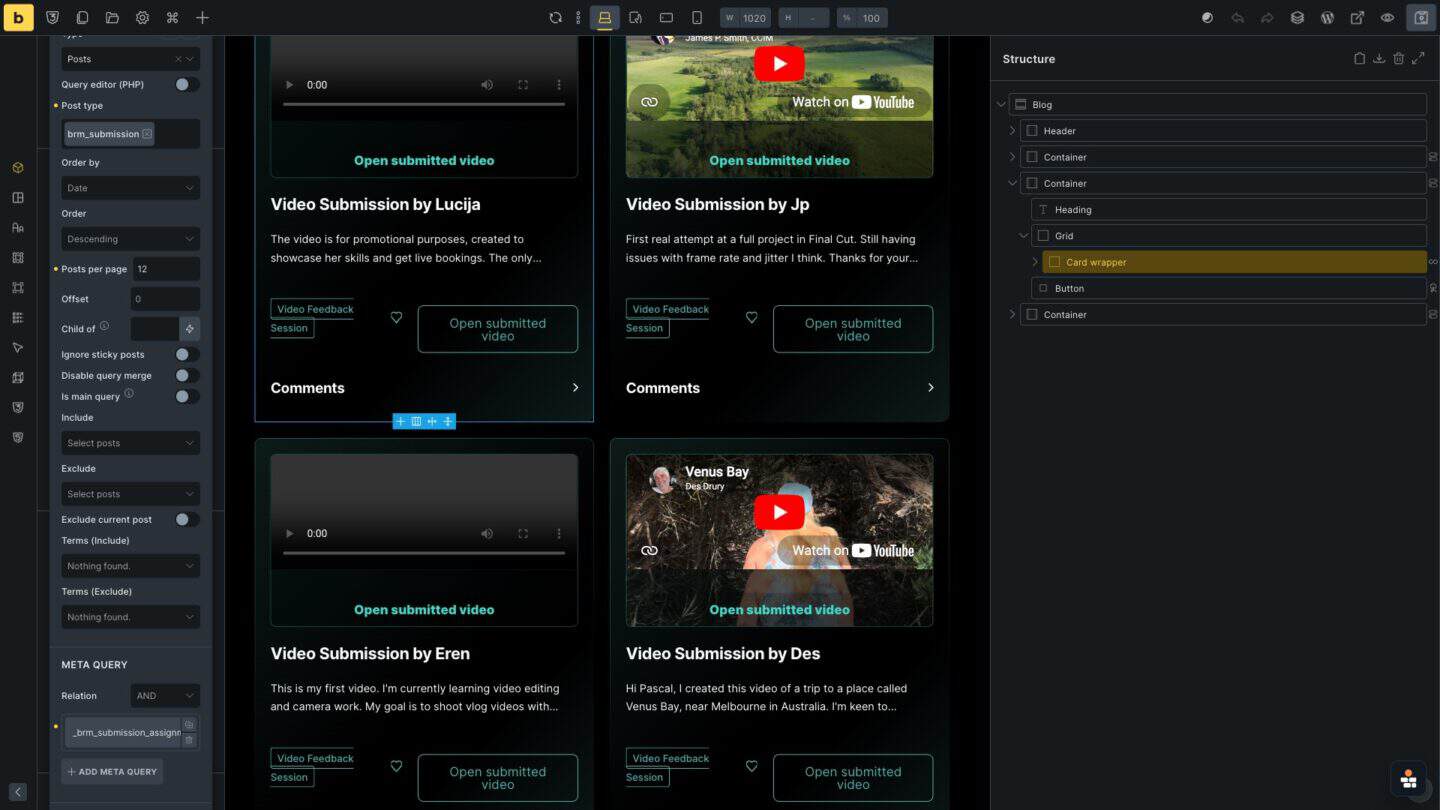Image resolution: width=1440 pixels, height=810 pixels.
Task: Open breakpoint options three-dot menu
Action: [578, 18]
